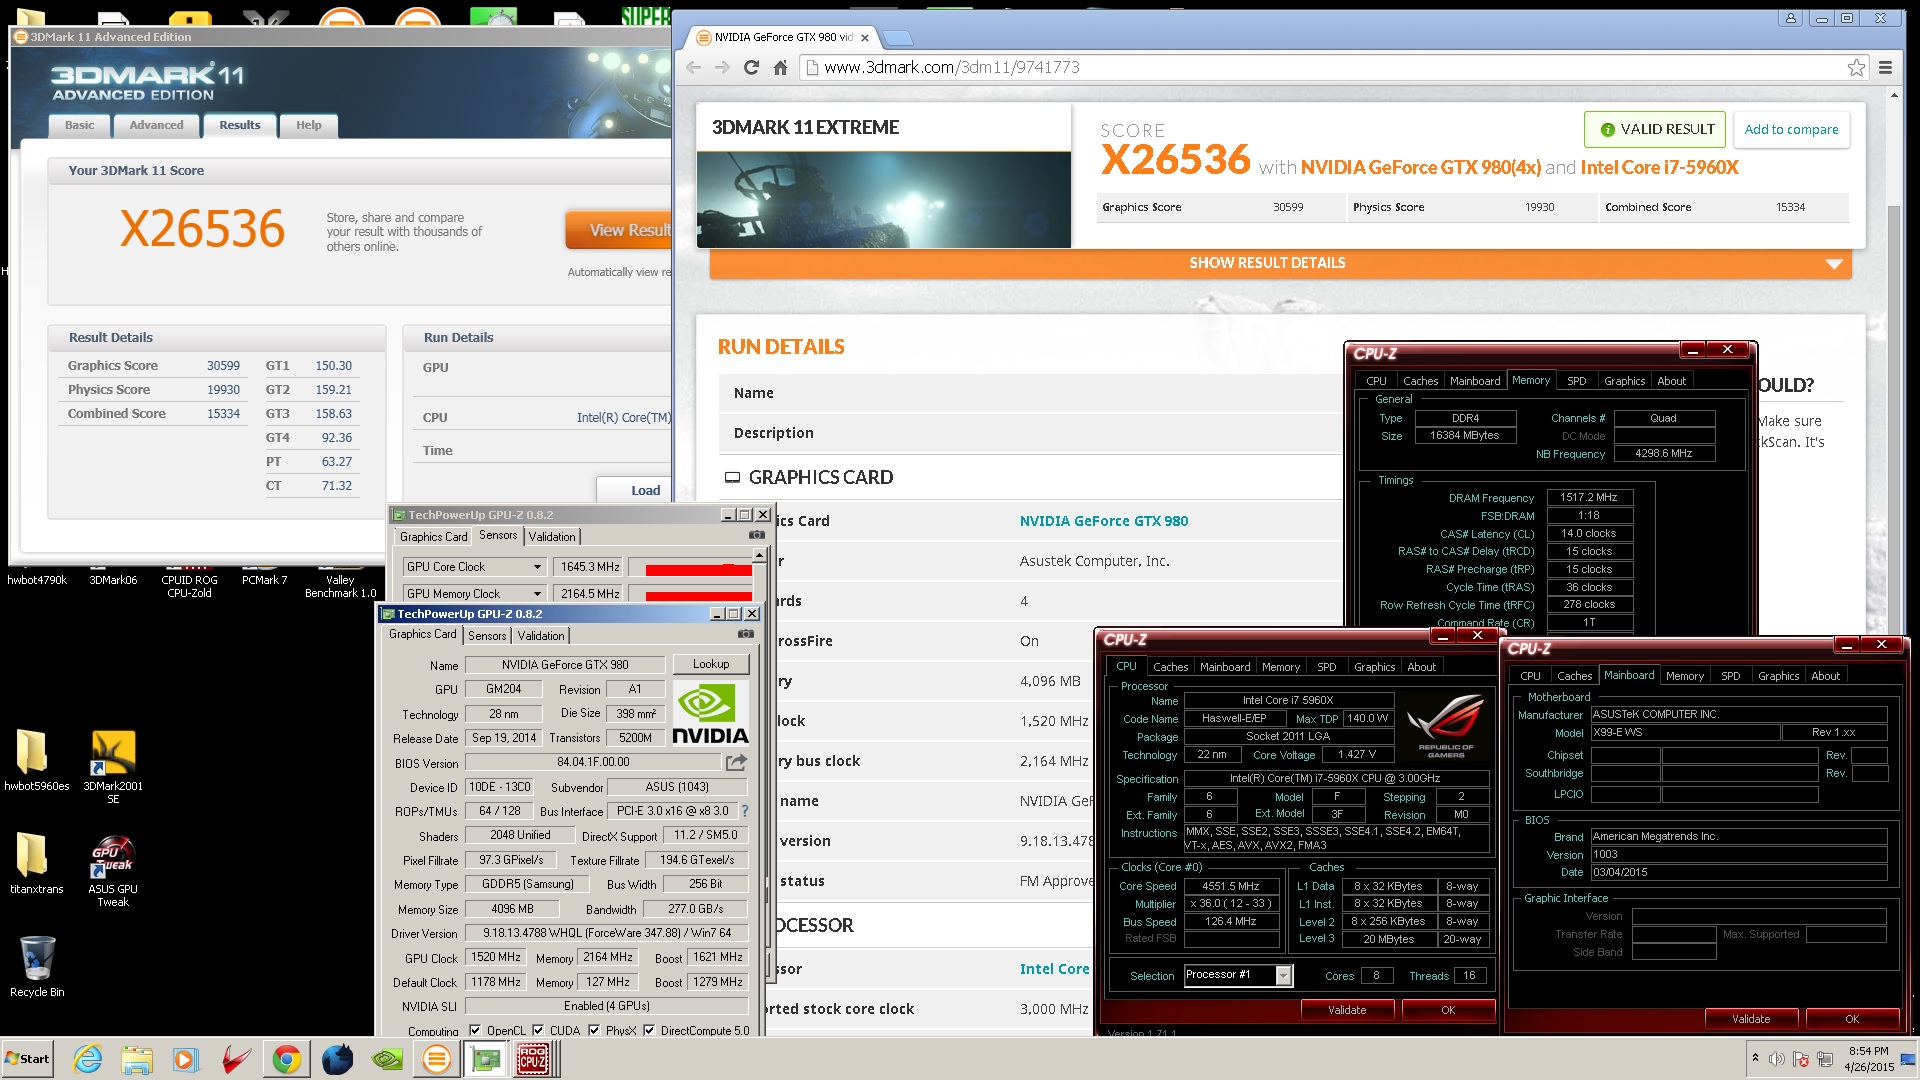The width and height of the screenshot is (1920, 1080).
Task: Click the GPU-Z Lookup button
Action: tap(711, 664)
